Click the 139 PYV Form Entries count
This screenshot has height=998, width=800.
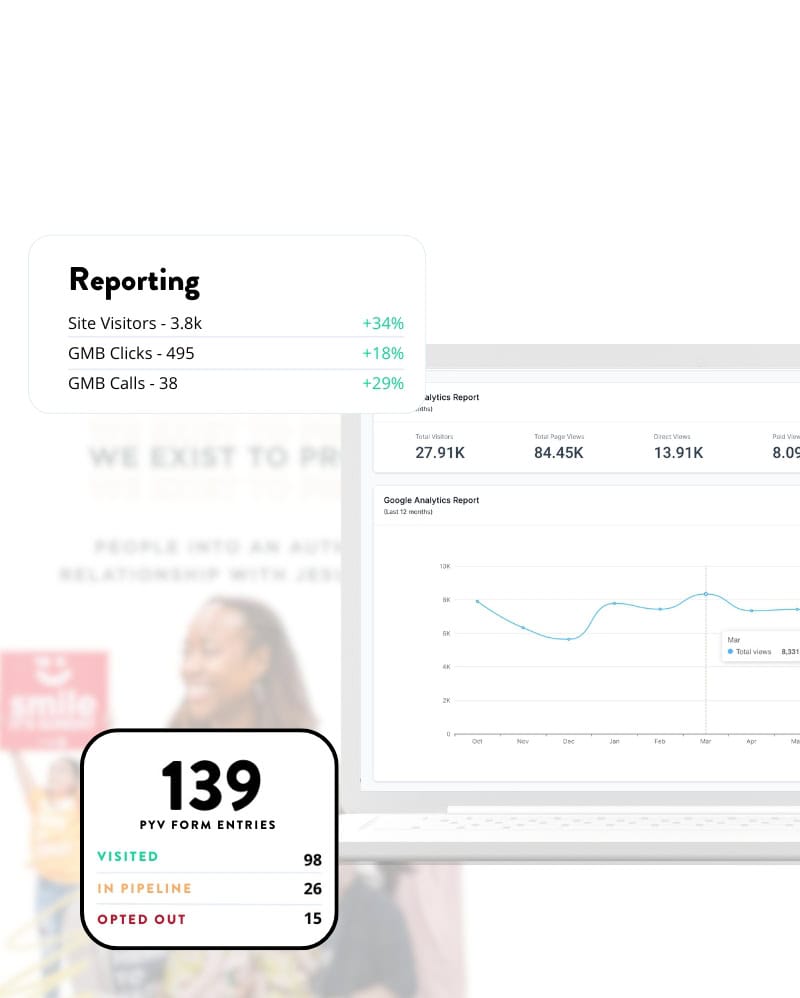click(x=208, y=787)
